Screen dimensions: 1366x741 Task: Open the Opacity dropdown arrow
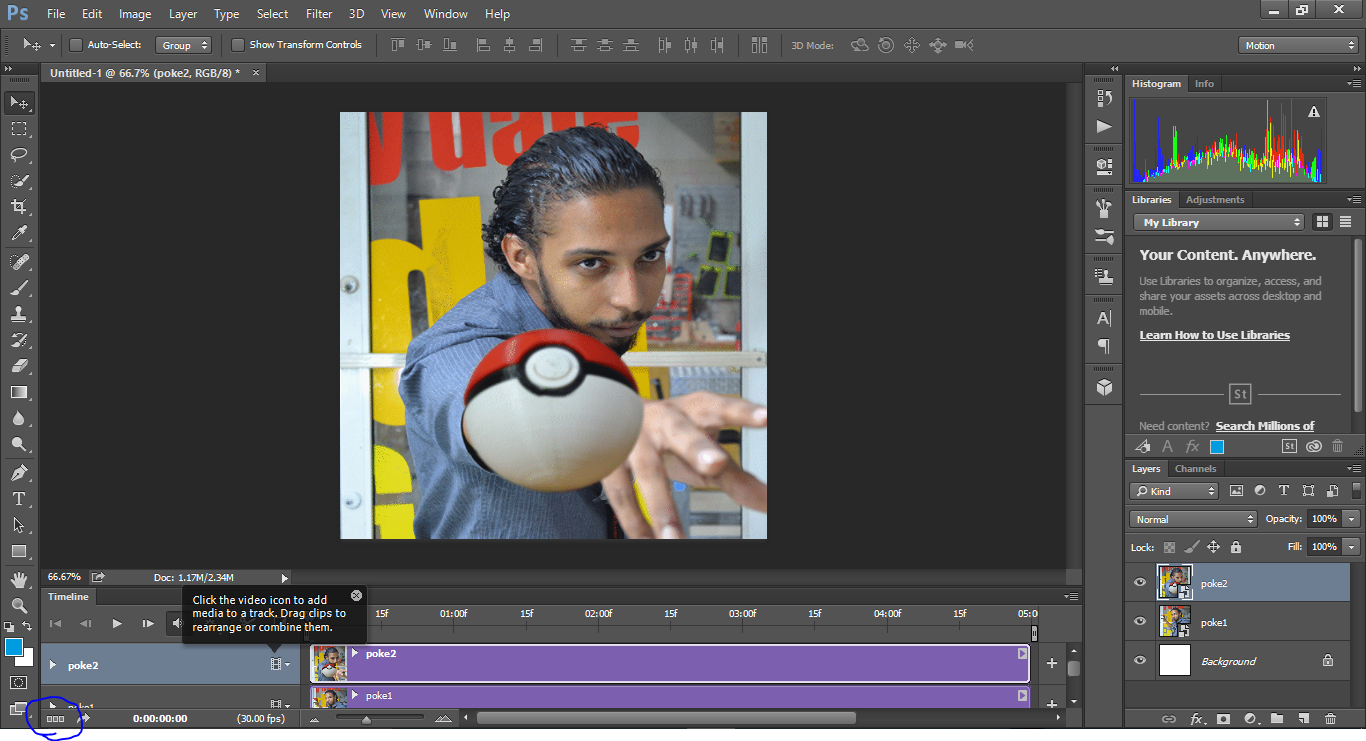coord(1352,519)
